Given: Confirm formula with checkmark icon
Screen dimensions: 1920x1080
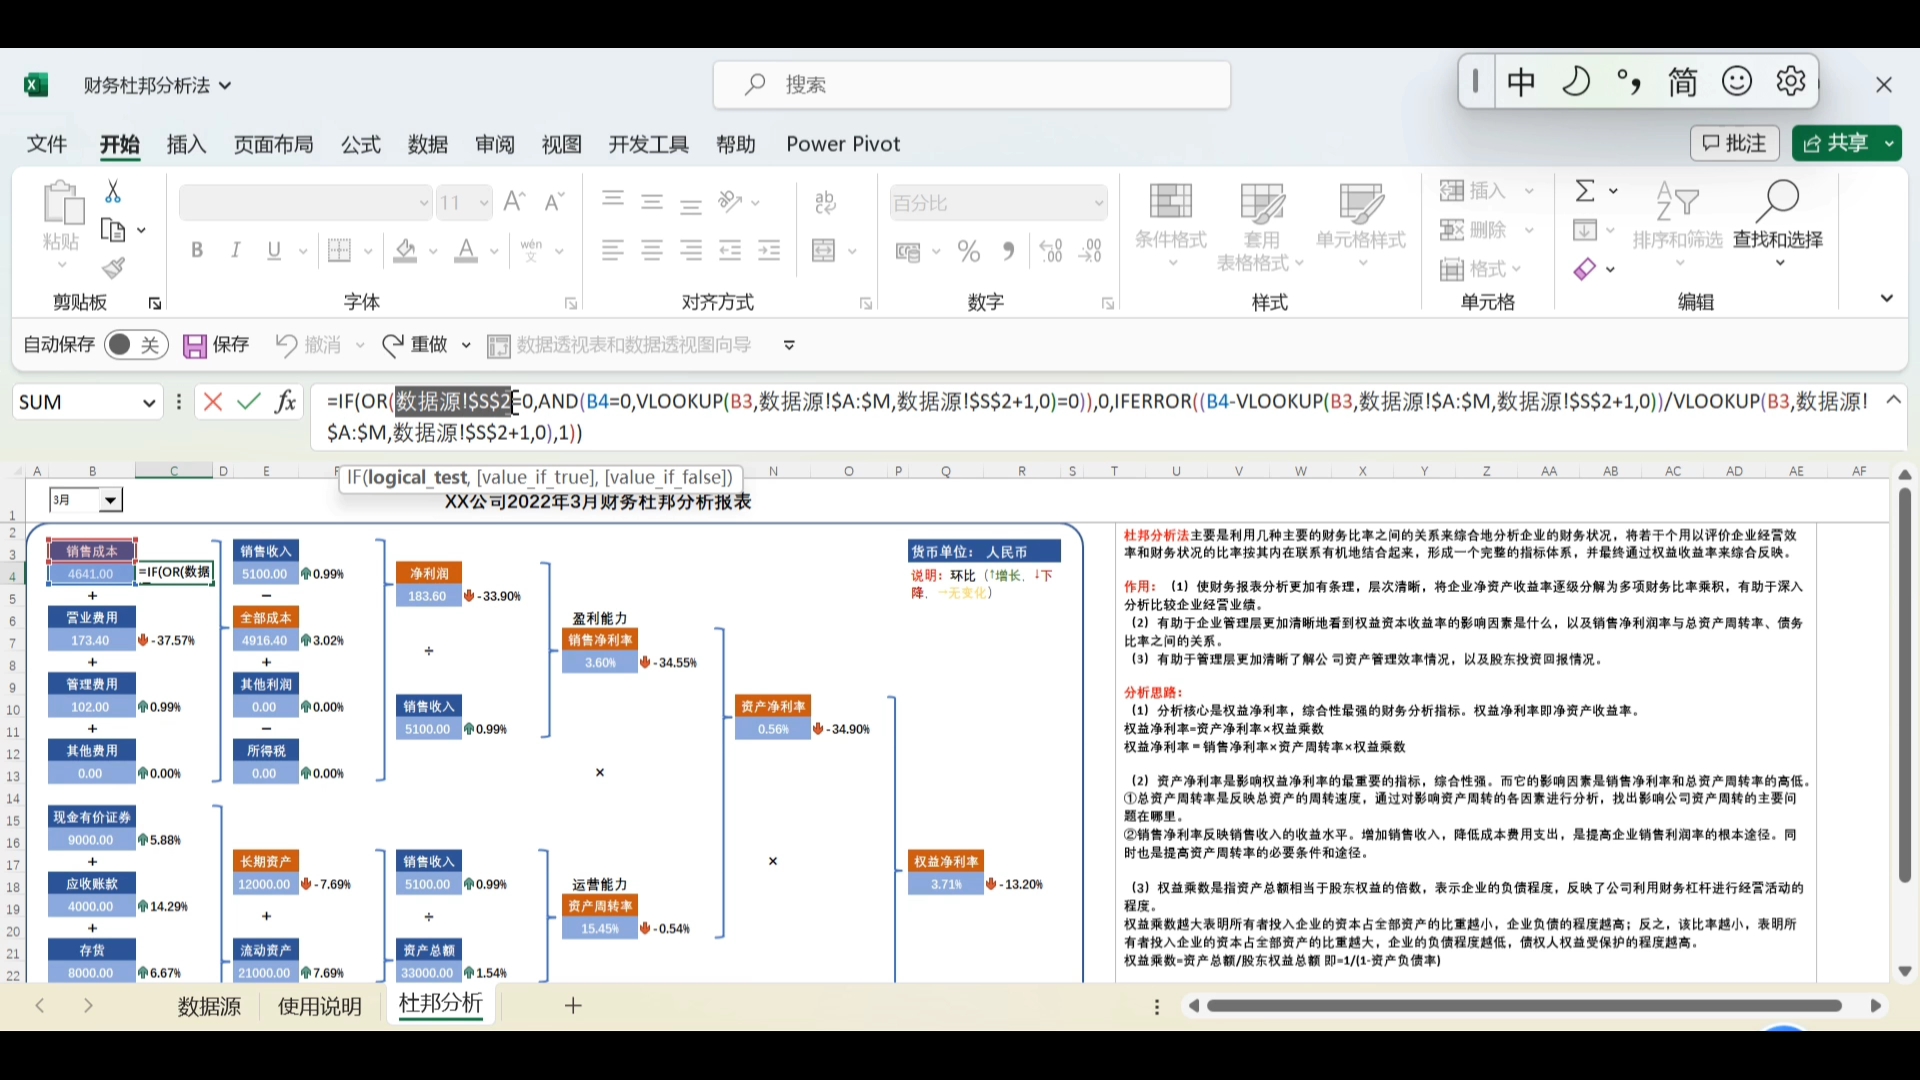Looking at the screenshot, I should click(x=249, y=402).
